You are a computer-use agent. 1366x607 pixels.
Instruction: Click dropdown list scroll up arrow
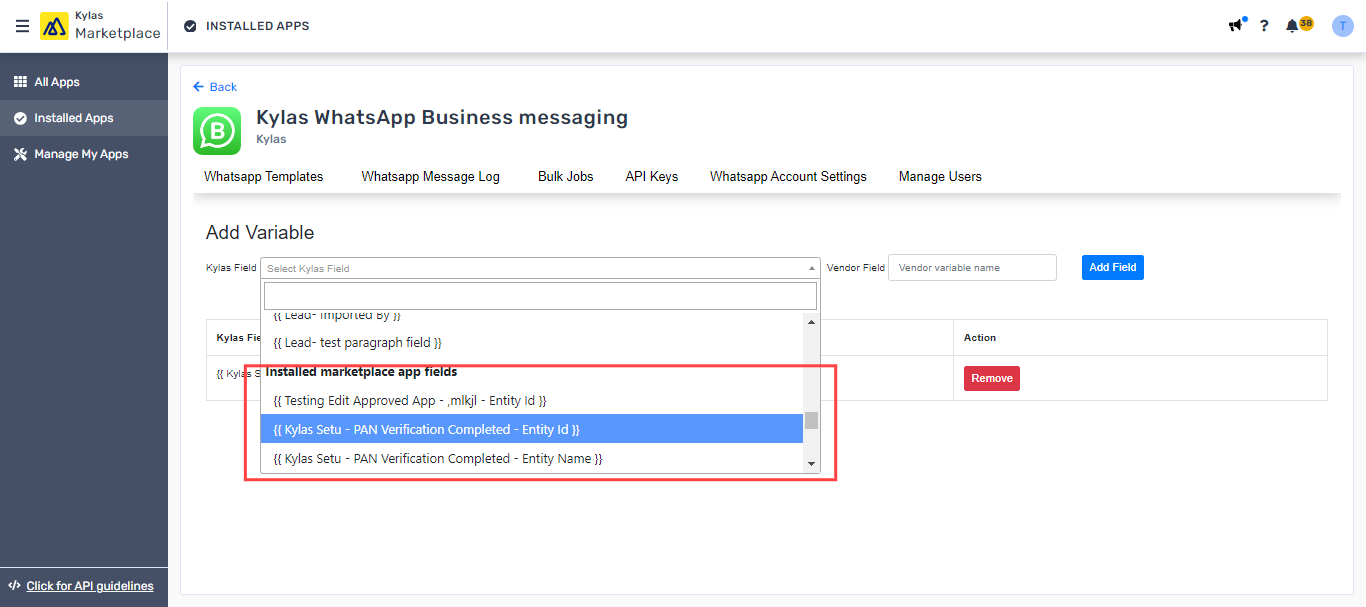[x=811, y=322]
